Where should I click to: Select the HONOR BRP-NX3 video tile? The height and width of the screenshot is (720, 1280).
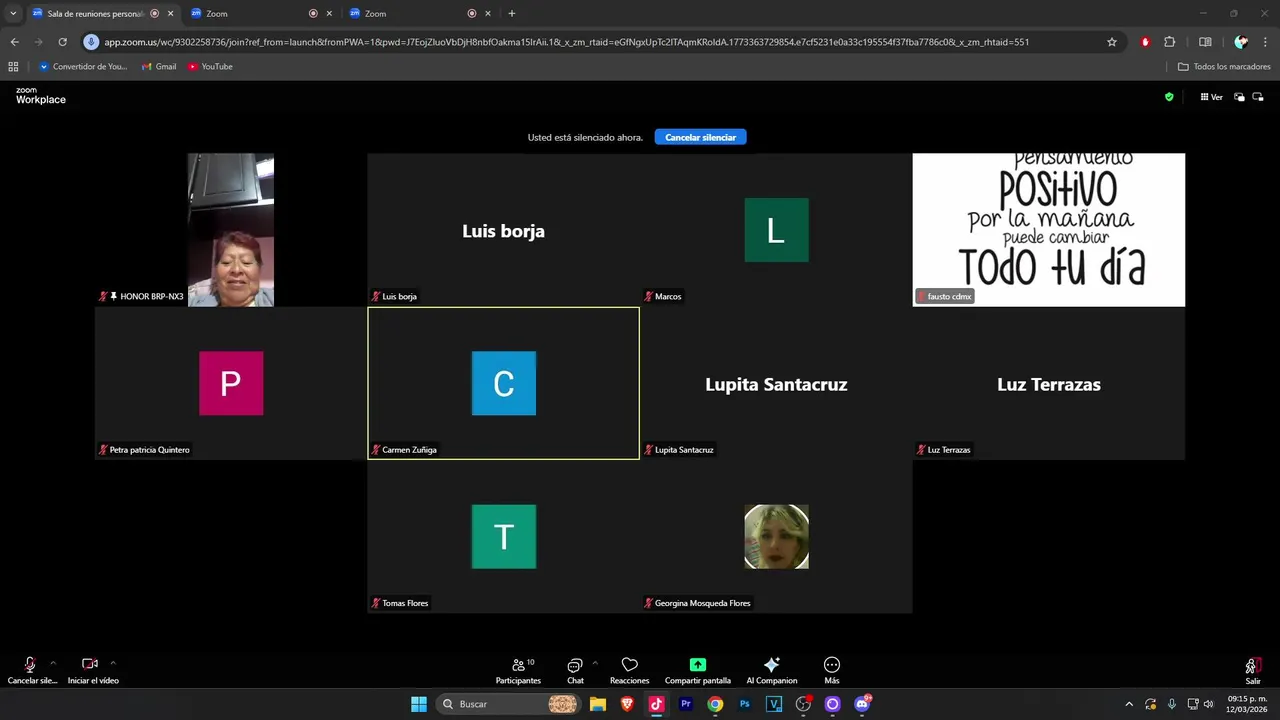(231, 230)
